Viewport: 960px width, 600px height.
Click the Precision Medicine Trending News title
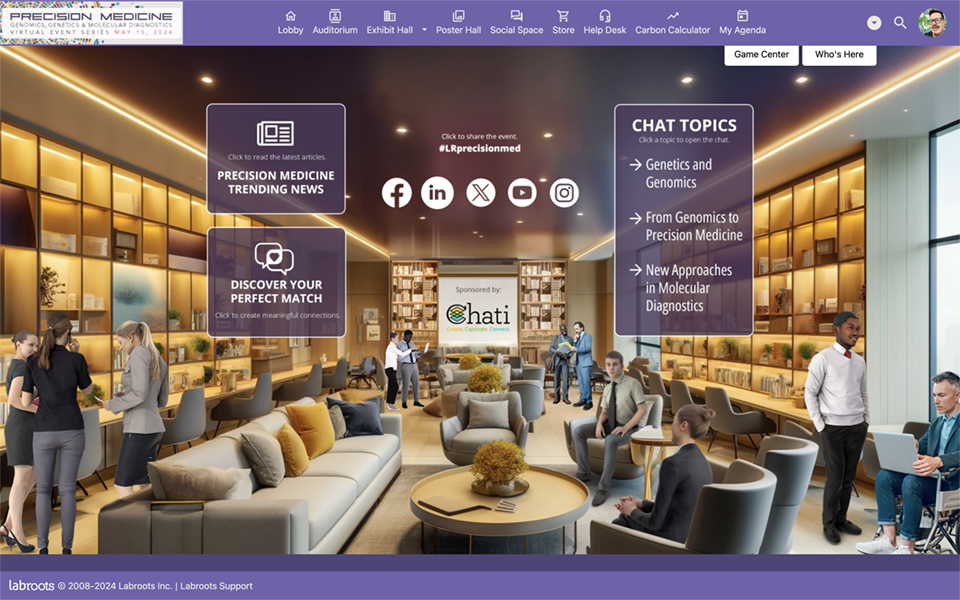[276, 182]
